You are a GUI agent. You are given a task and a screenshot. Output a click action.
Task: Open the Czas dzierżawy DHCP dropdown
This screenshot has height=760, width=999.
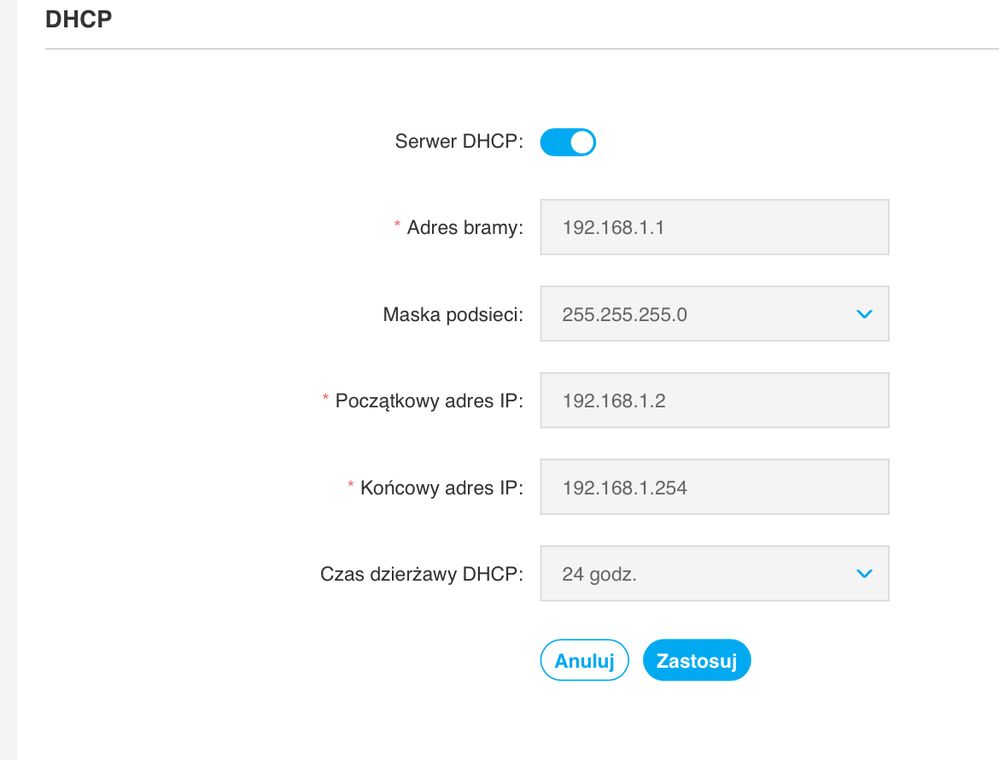click(x=700, y=574)
